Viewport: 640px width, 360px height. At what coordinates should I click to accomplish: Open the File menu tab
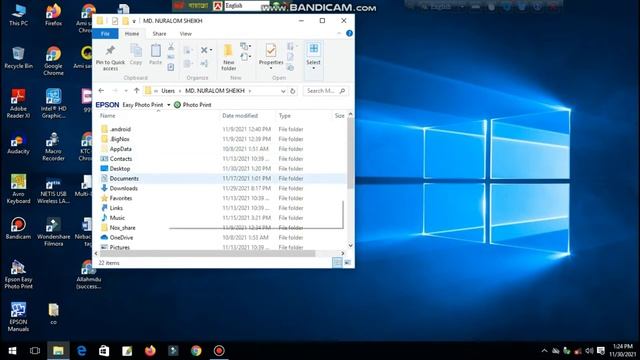pos(105,34)
